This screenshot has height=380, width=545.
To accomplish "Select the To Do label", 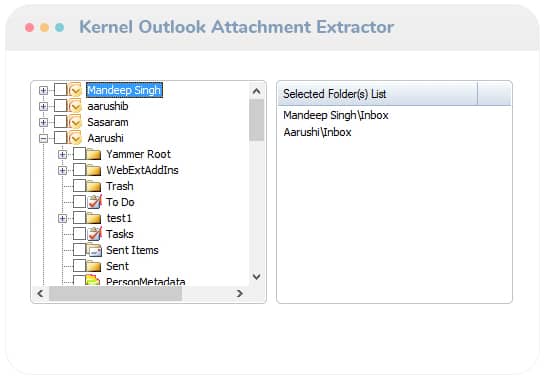I will click(x=120, y=202).
